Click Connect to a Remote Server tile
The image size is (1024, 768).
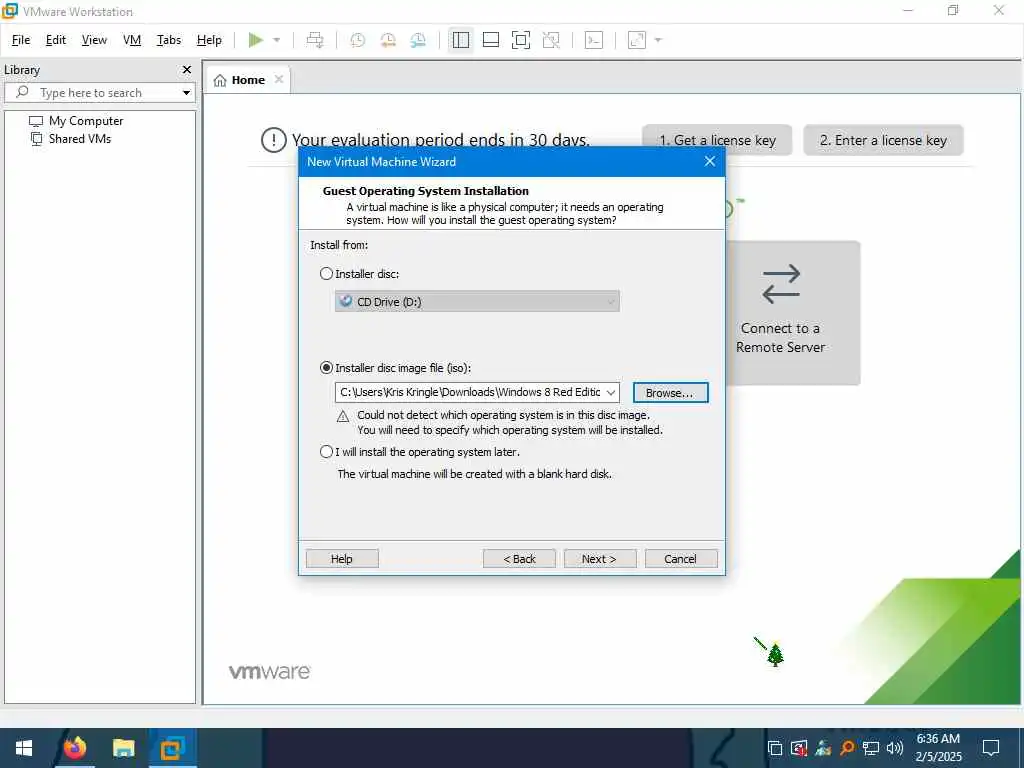click(x=793, y=313)
